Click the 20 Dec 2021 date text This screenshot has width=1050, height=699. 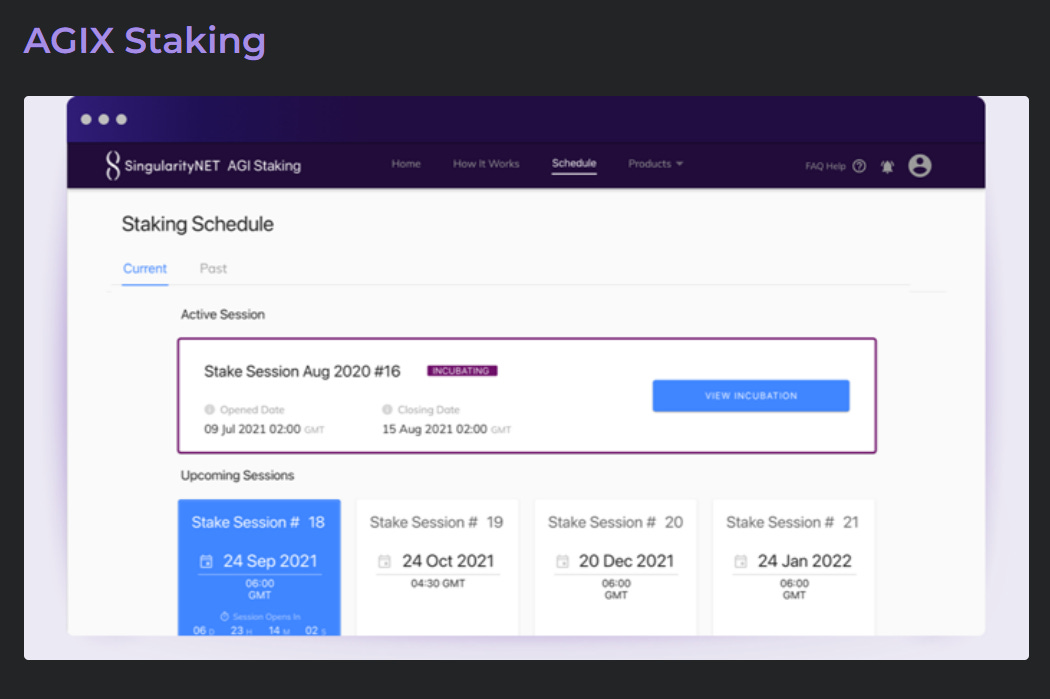click(x=626, y=561)
